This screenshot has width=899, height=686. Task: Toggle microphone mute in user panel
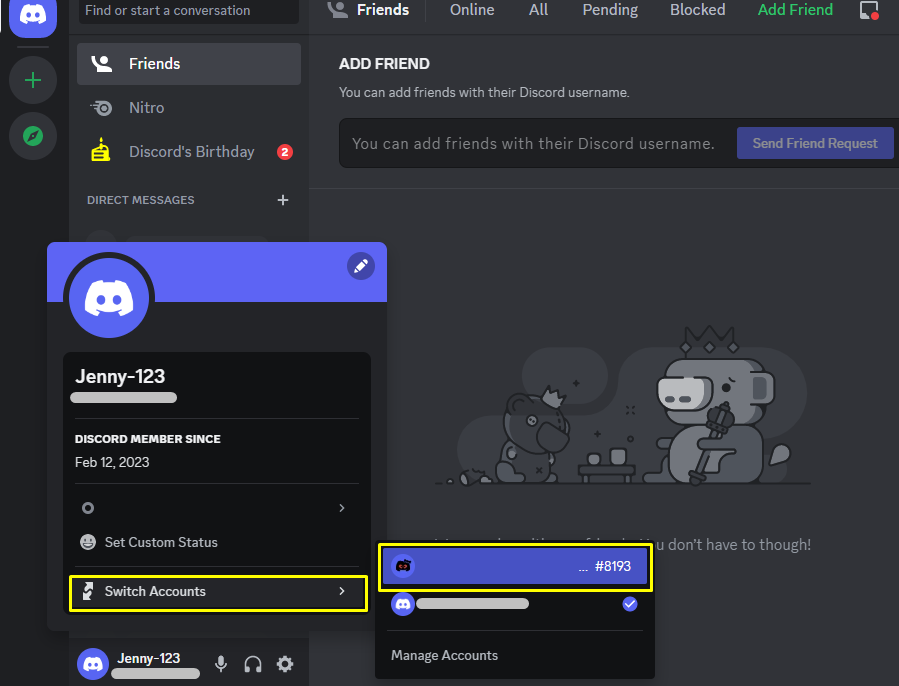tap(221, 664)
